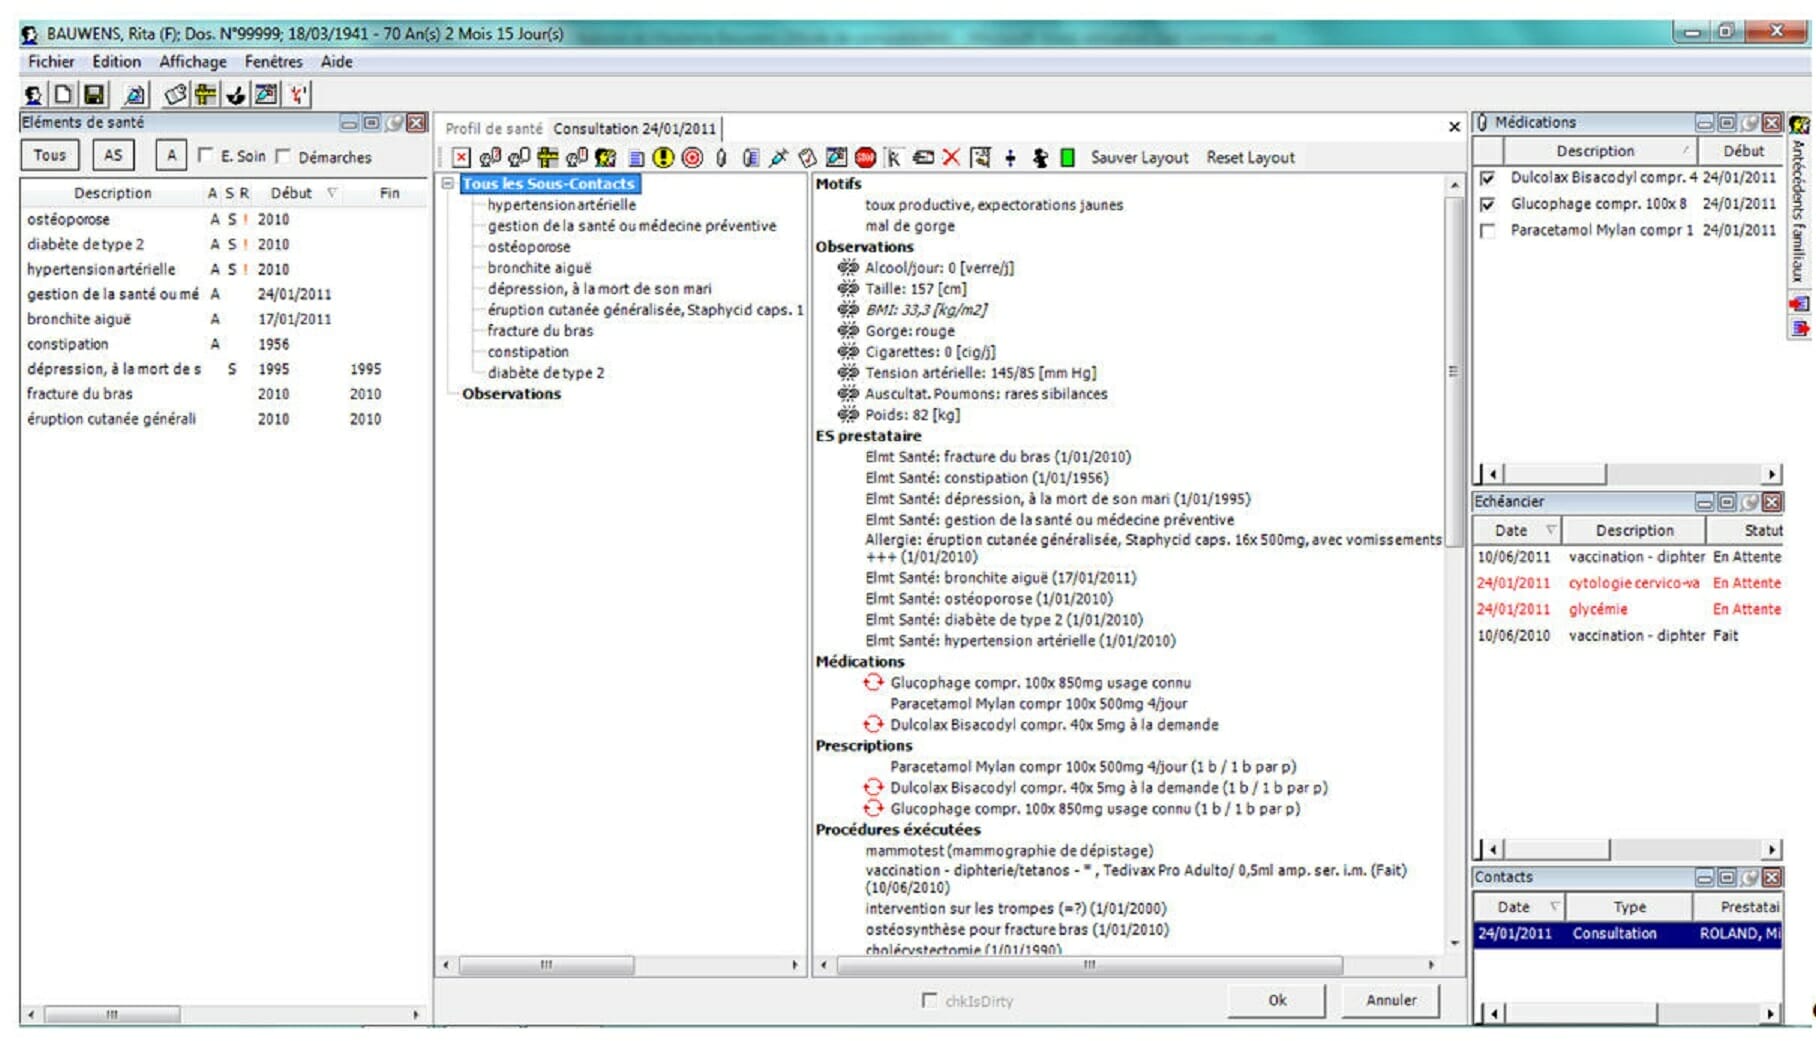Click the syringe icon in consultation toolbar
1816x1041 pixels.
click(778, 158)
